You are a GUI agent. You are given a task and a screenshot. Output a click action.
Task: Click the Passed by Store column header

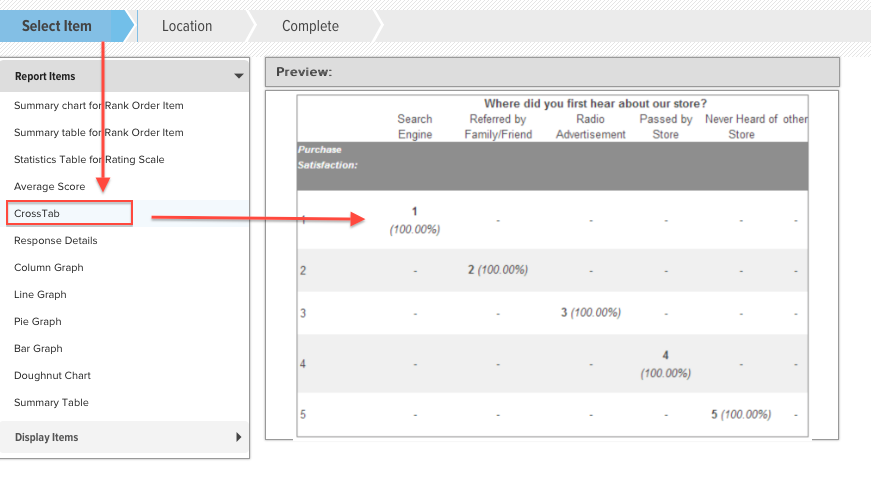[665, 127]
